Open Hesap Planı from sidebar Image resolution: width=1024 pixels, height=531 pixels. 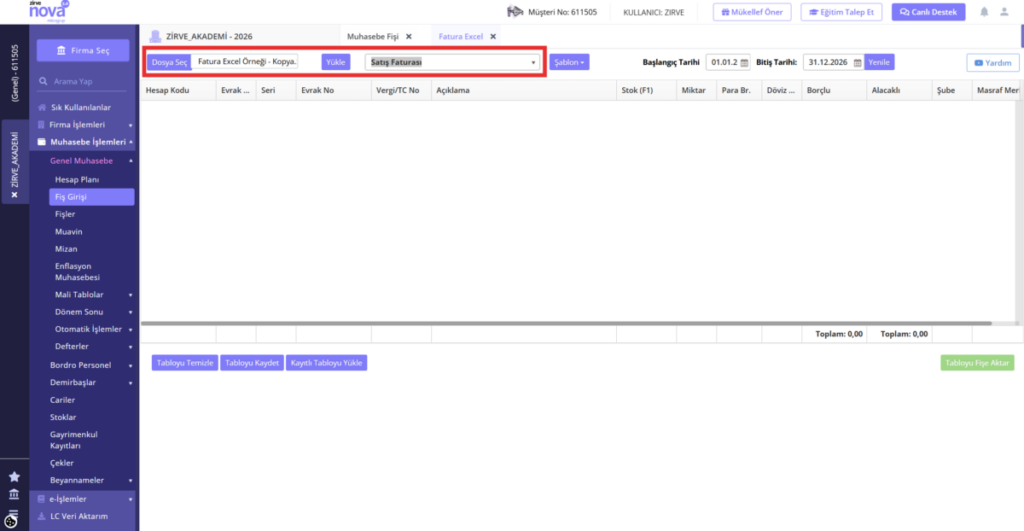click(x=77, y=180)
